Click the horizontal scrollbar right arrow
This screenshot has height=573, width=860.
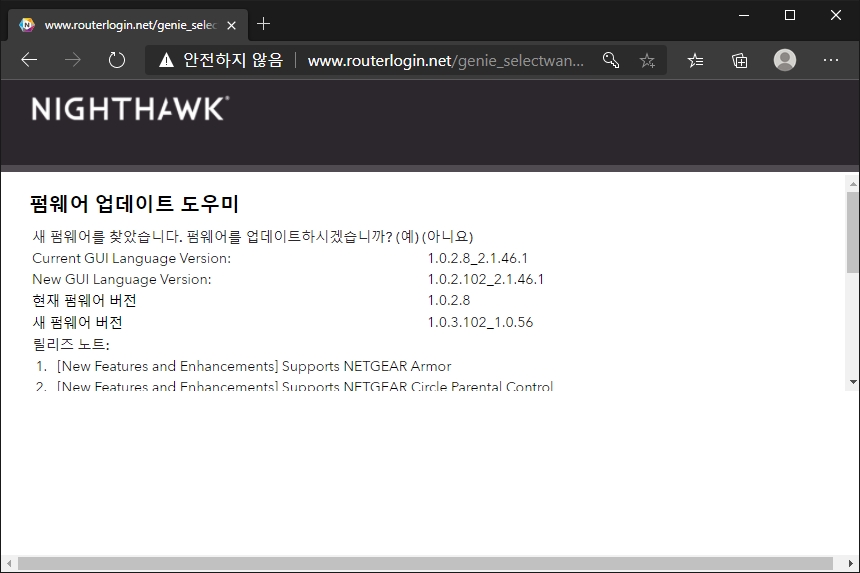point(851,564)
